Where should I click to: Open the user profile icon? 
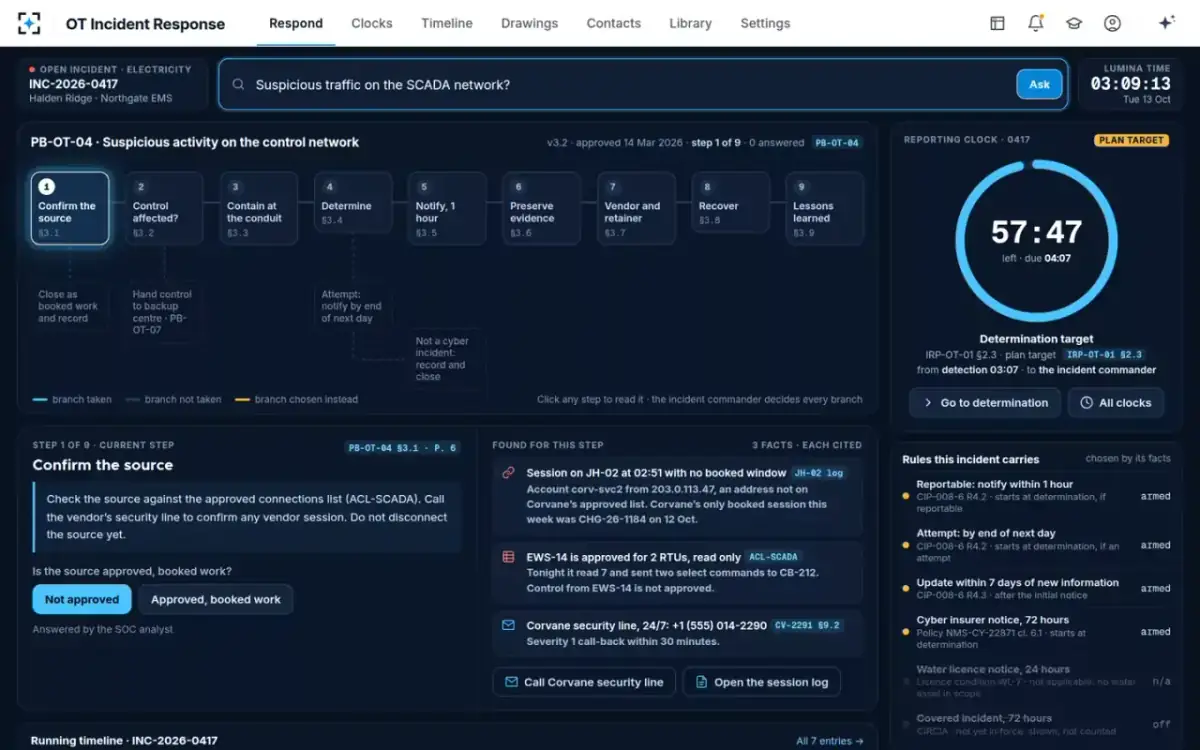[x=1112, y=23]
